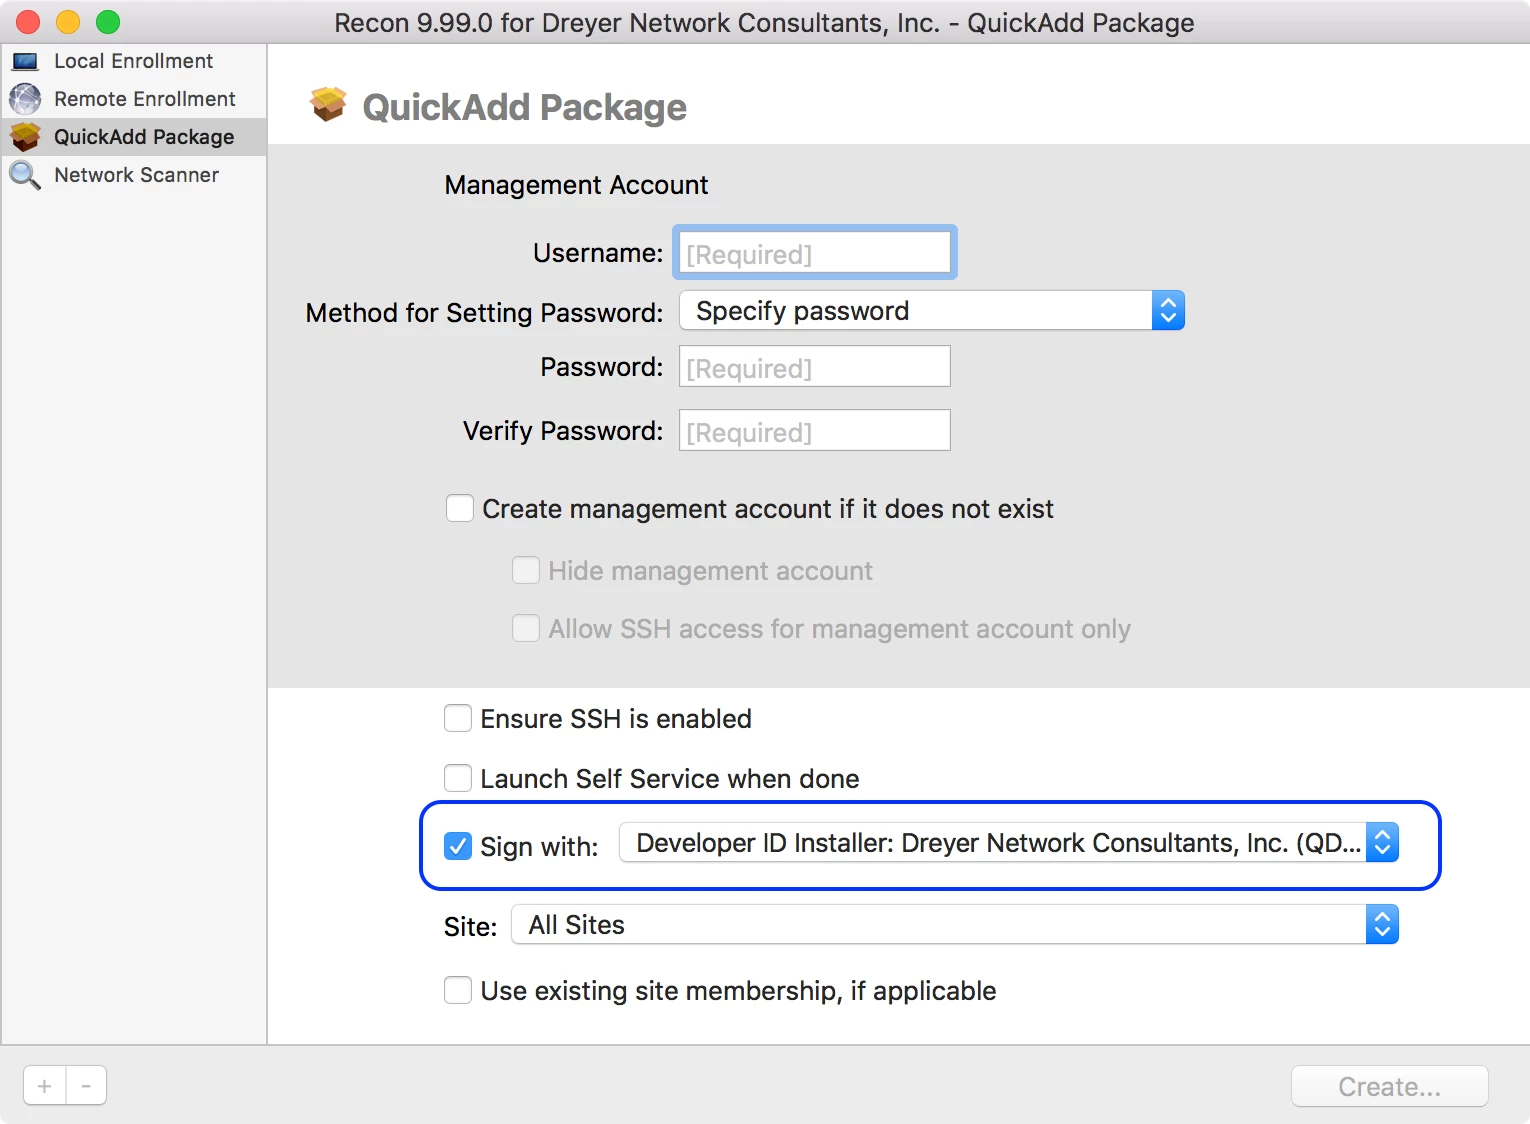The image size is (1530, 1124).
Task: Click the minus button at bottom left
Action: click(x=86, y=1085)
